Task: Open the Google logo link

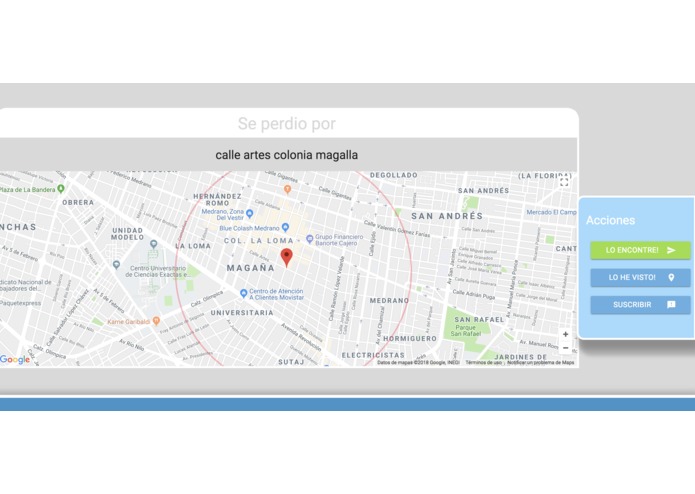Action: click(15, 359)
